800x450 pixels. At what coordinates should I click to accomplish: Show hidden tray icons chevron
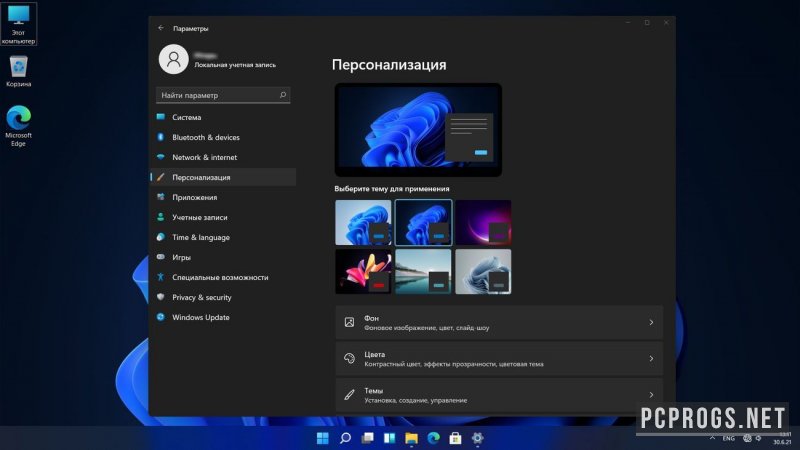[x=712, y=438]
